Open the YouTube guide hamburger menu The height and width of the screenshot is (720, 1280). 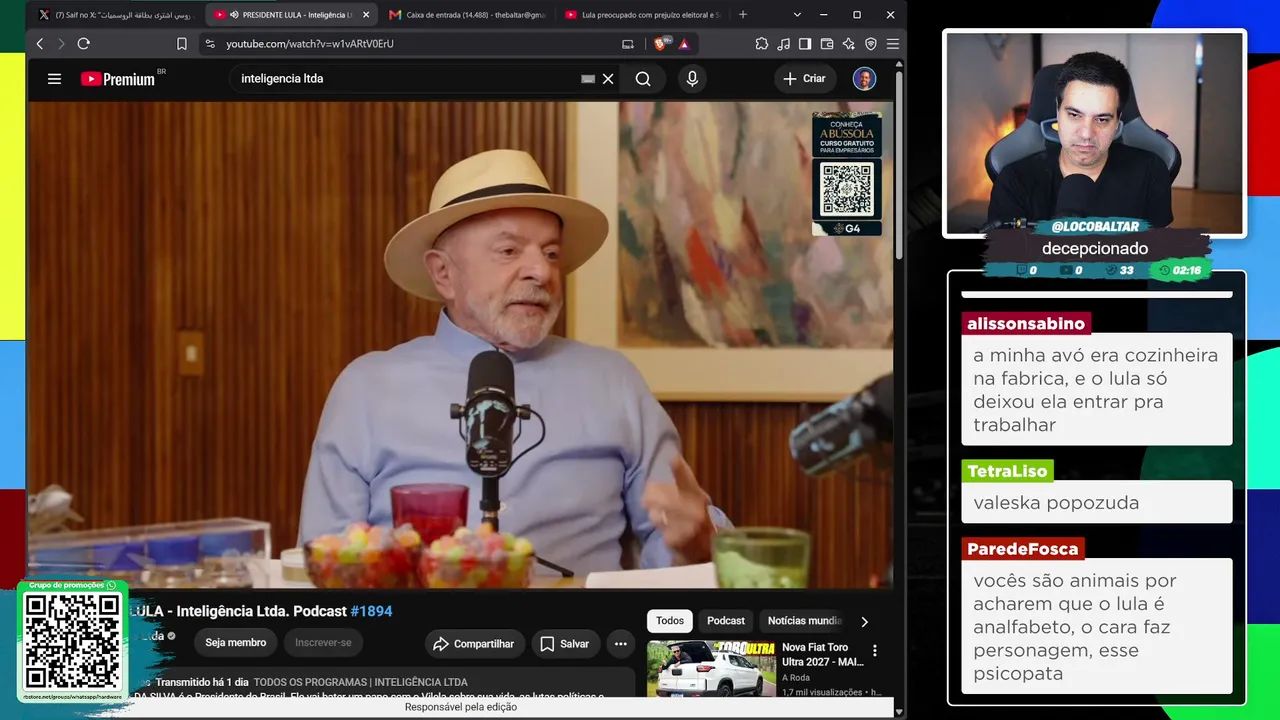[x=55, y=79]
